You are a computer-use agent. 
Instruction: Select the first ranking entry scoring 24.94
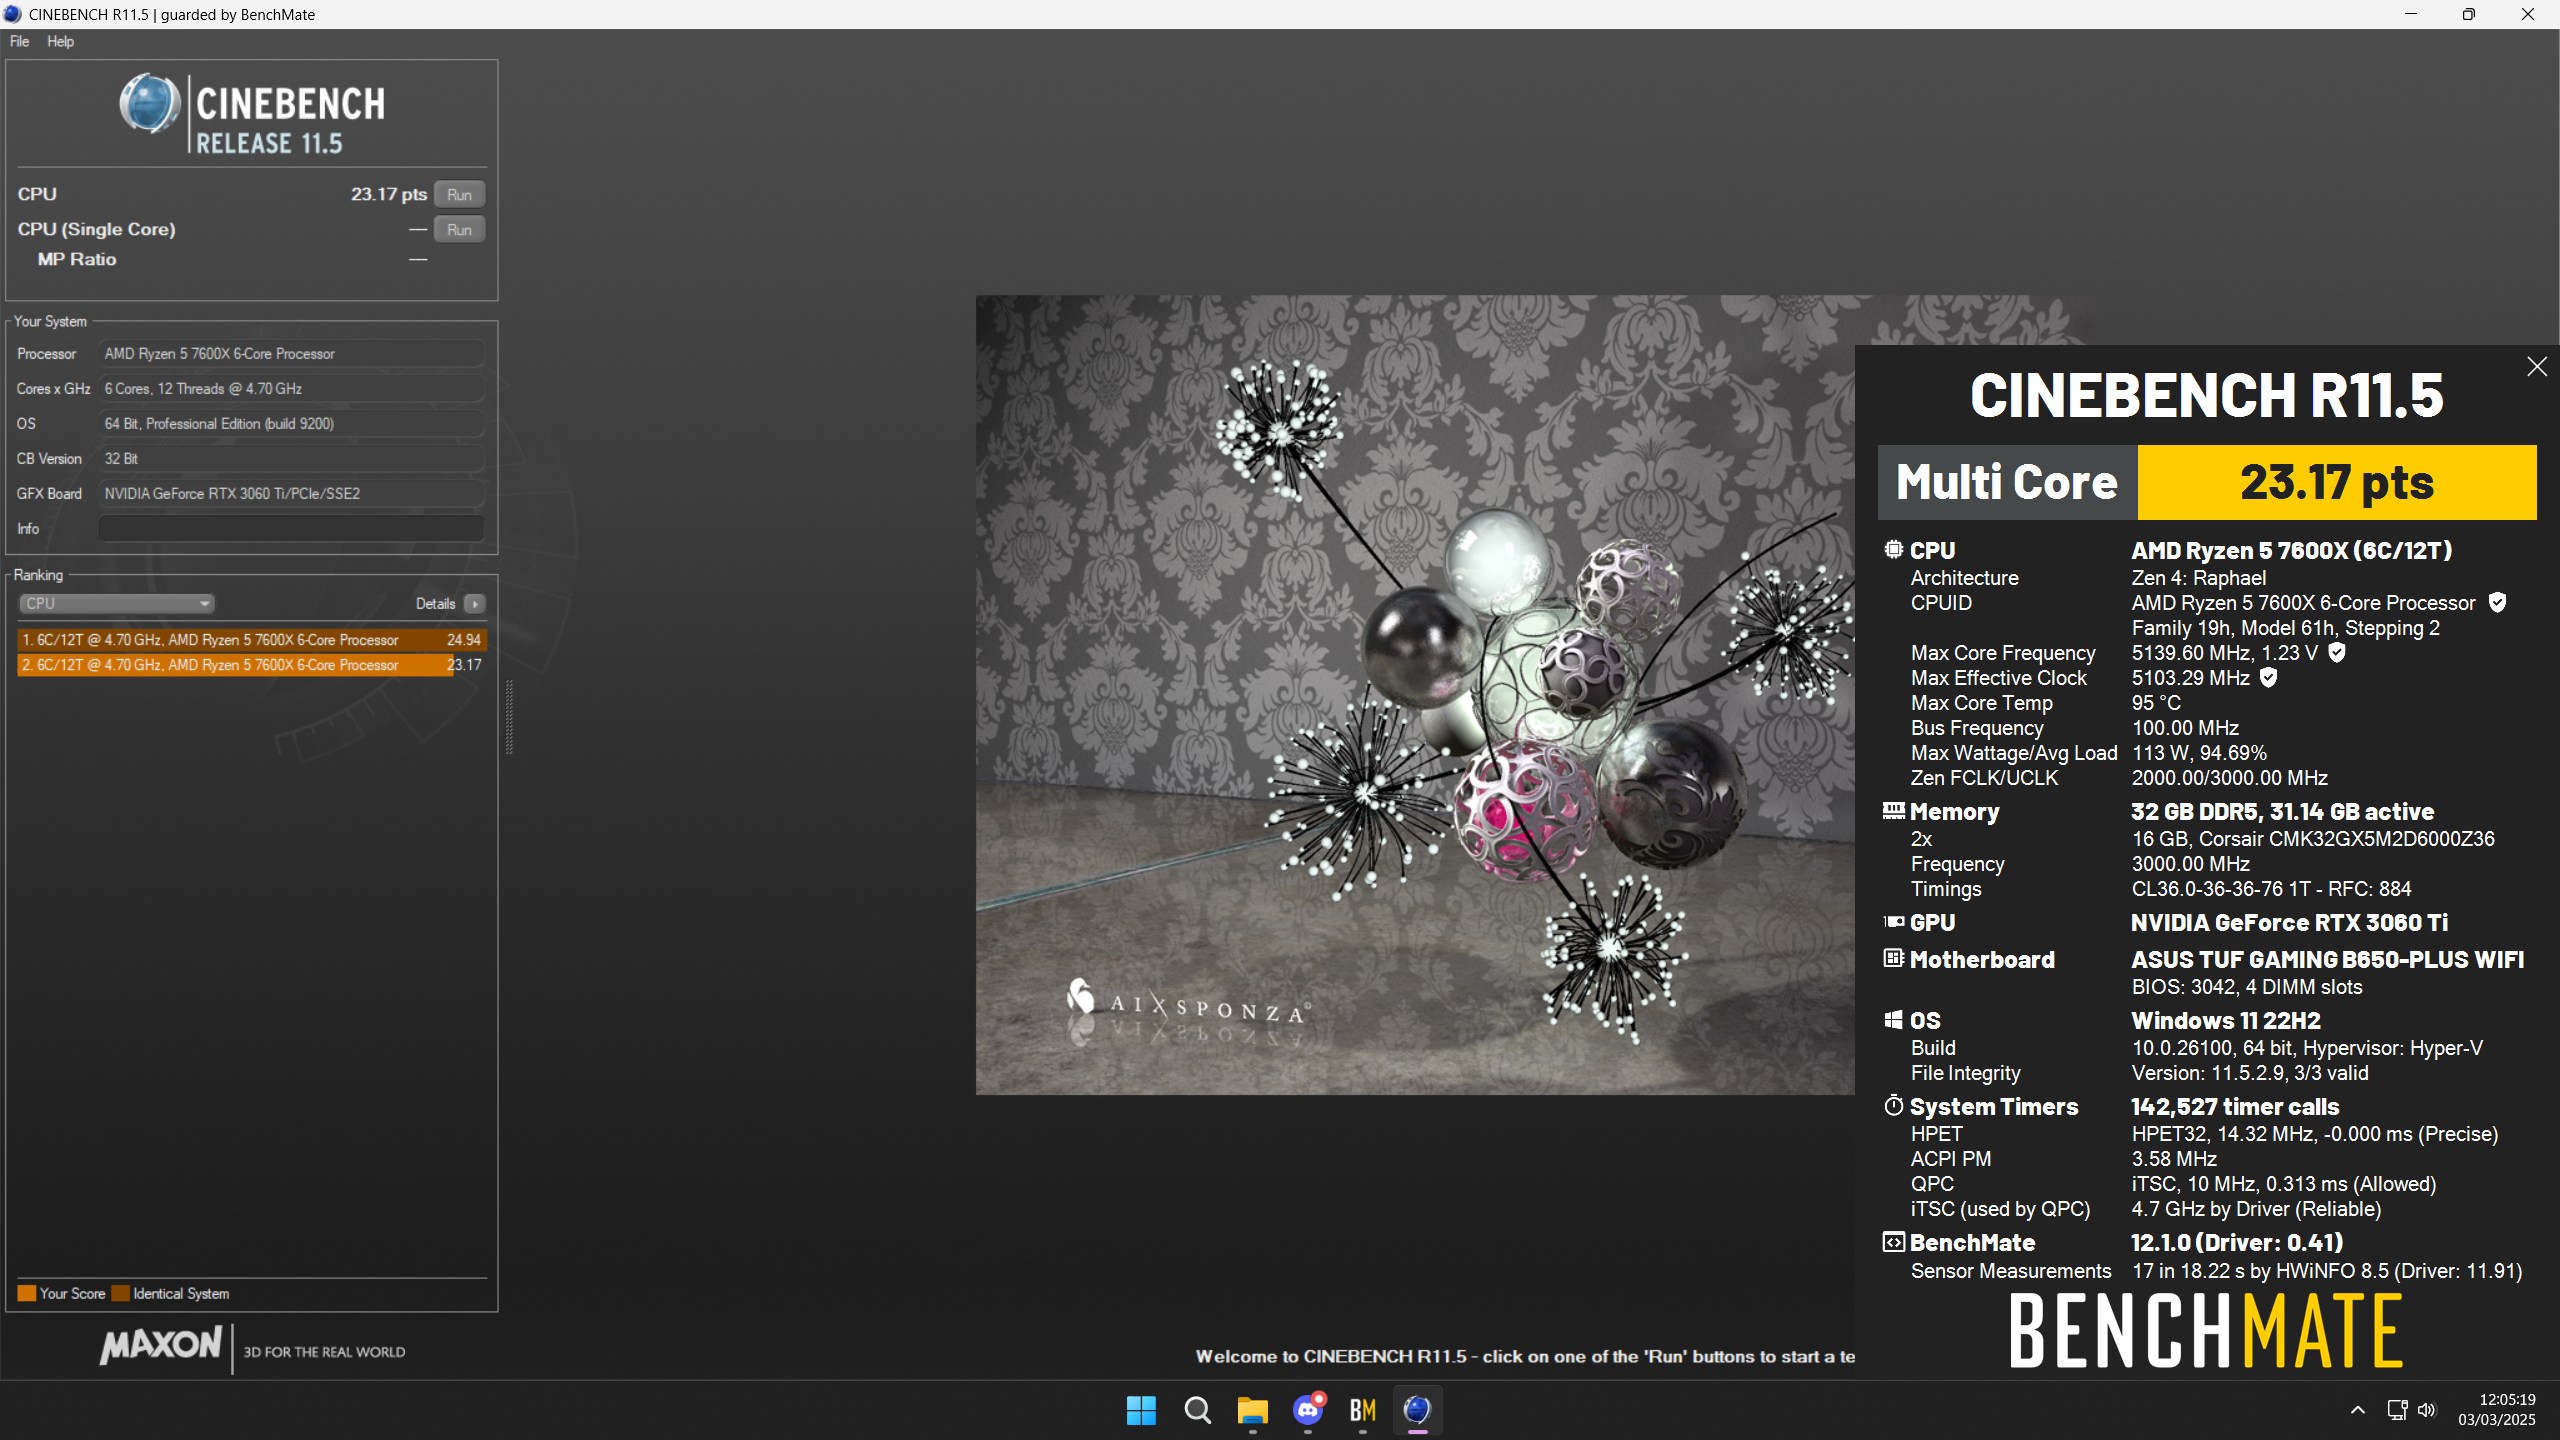251,639
